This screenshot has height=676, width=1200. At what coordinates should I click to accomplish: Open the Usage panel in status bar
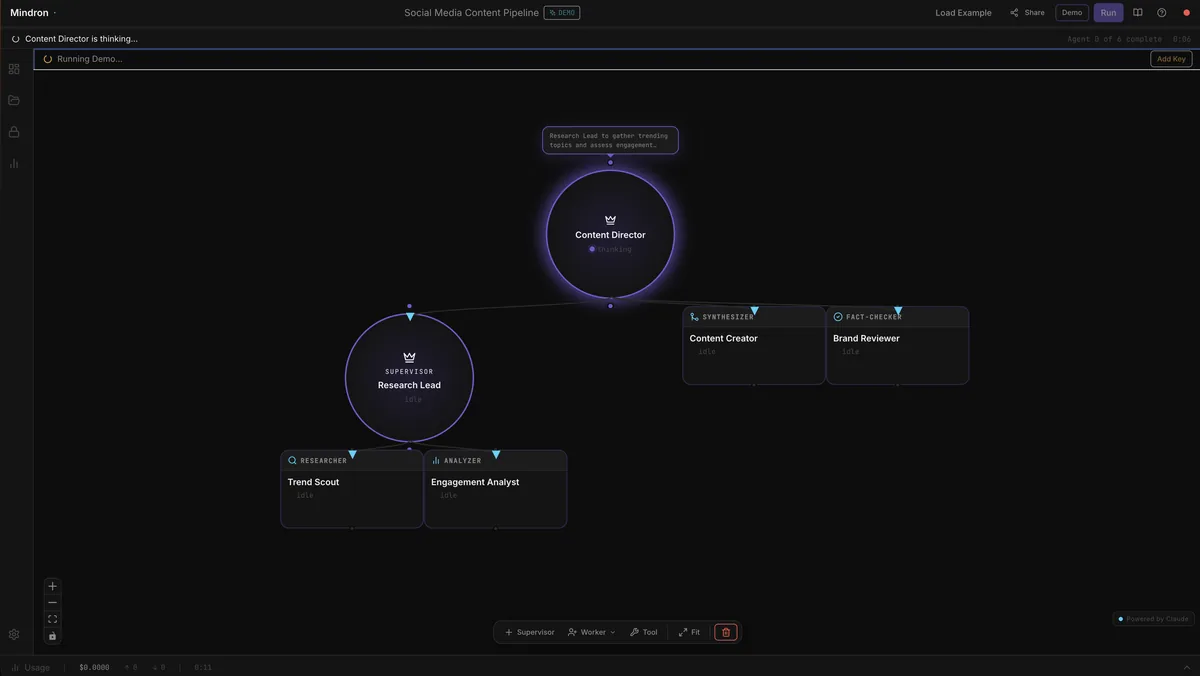click(x=30, y=667)
